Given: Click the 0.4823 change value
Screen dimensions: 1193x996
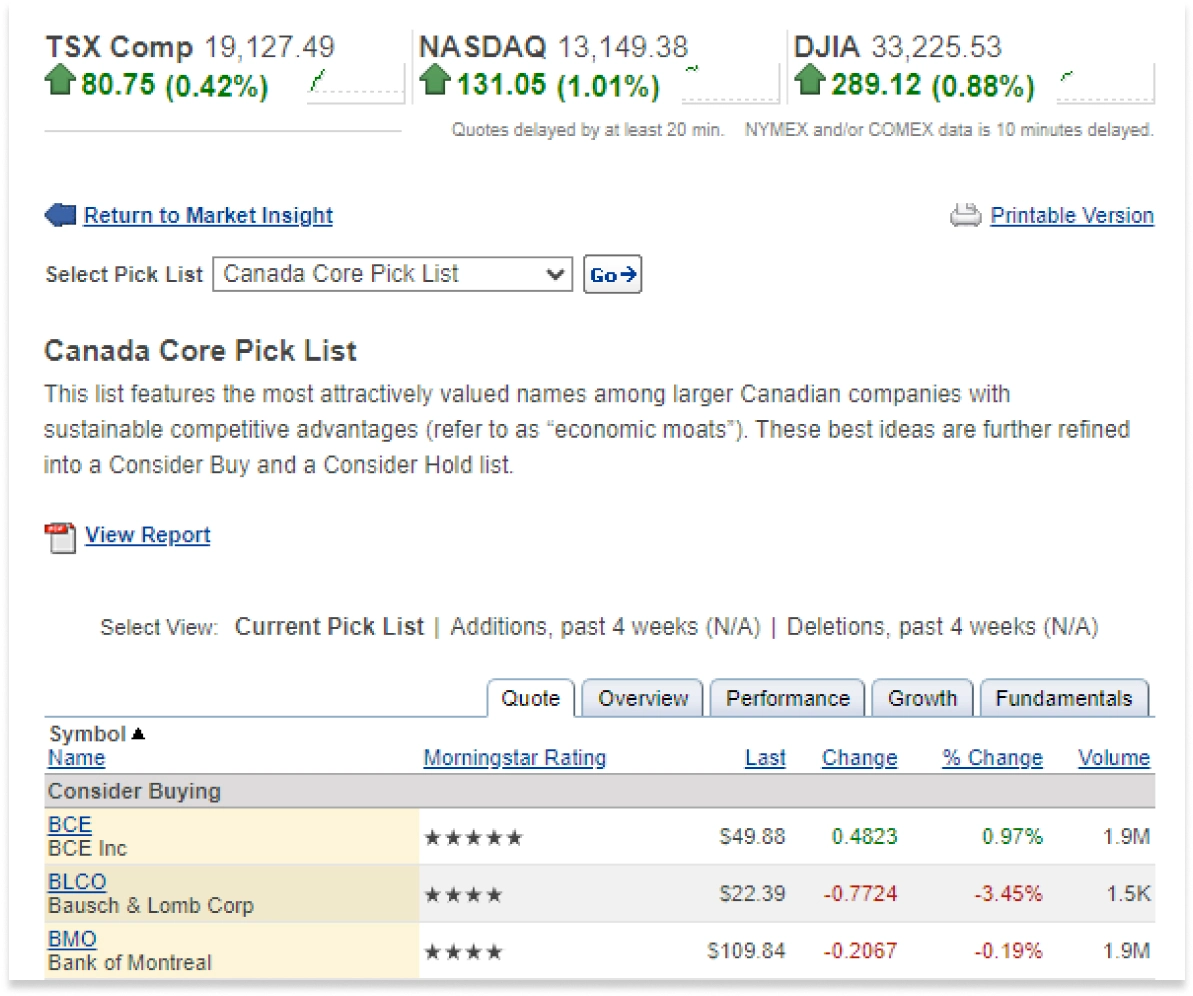Looking at the screenshot, I should click(x=864, y=837).
